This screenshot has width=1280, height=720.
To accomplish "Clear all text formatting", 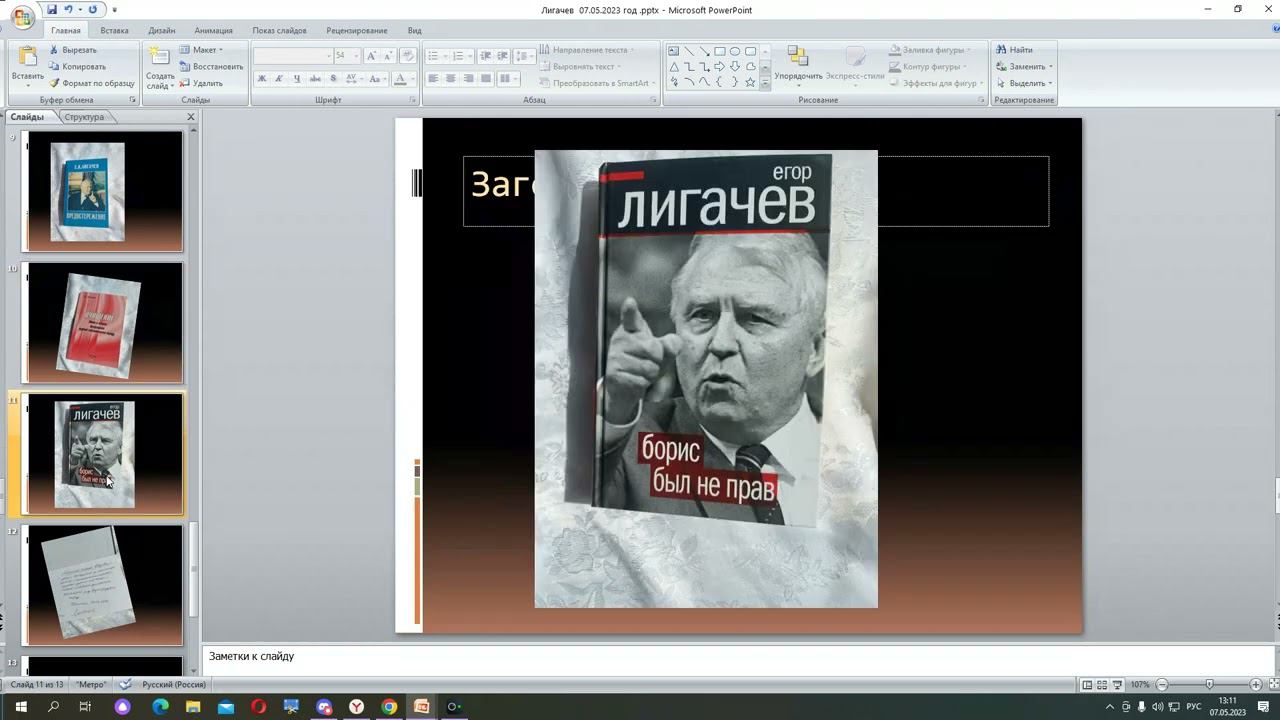I will 407,56.
